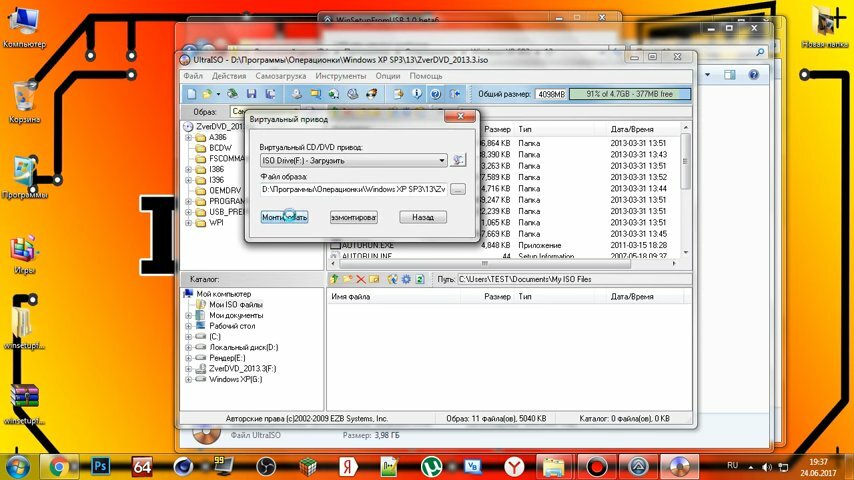Expand Windows XP(G:) in the catalog tree
854x480 pixels.
[188, 380]
